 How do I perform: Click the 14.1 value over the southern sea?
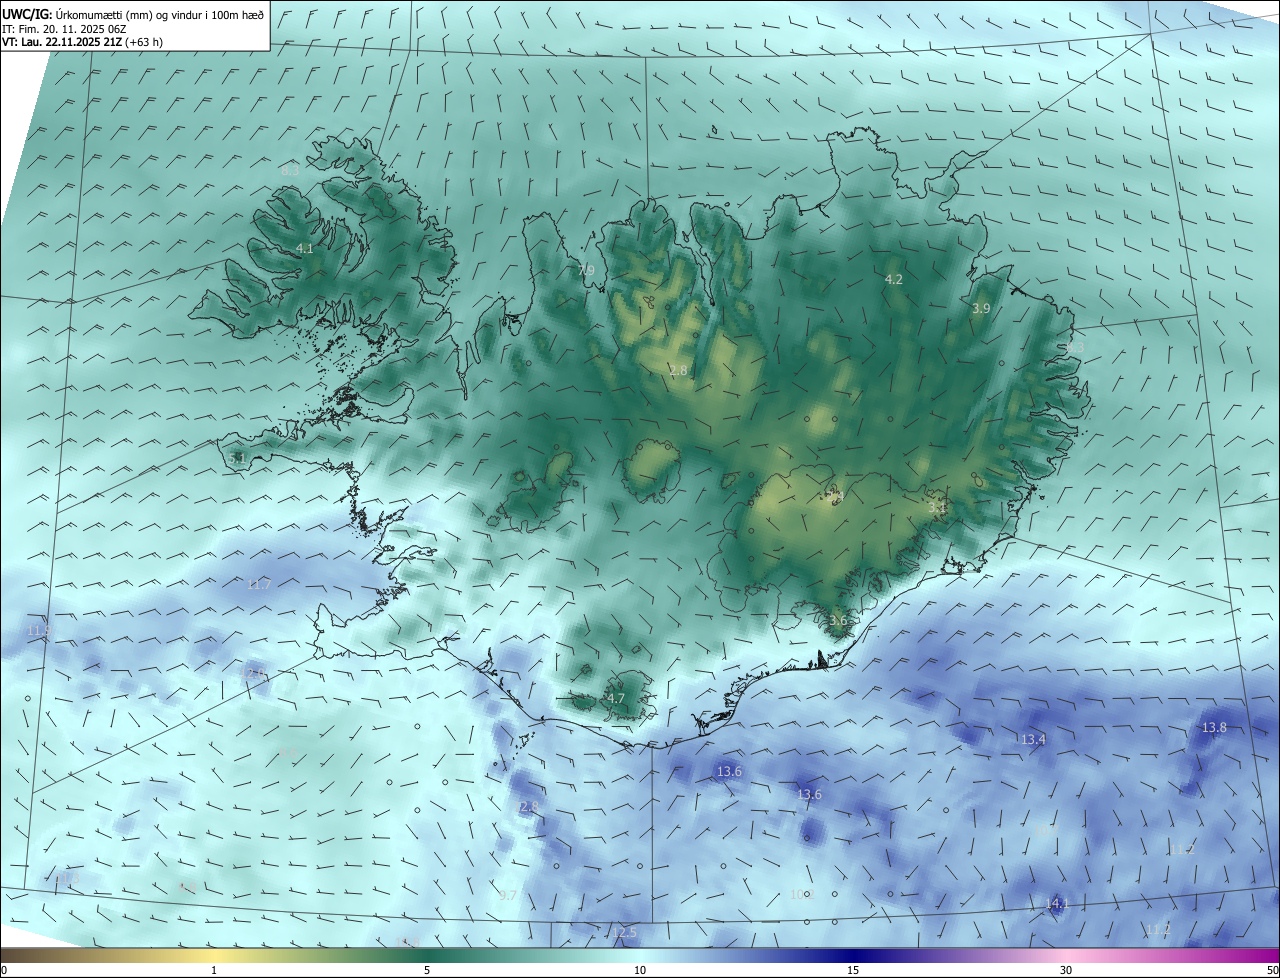[x=1057, y=904]
